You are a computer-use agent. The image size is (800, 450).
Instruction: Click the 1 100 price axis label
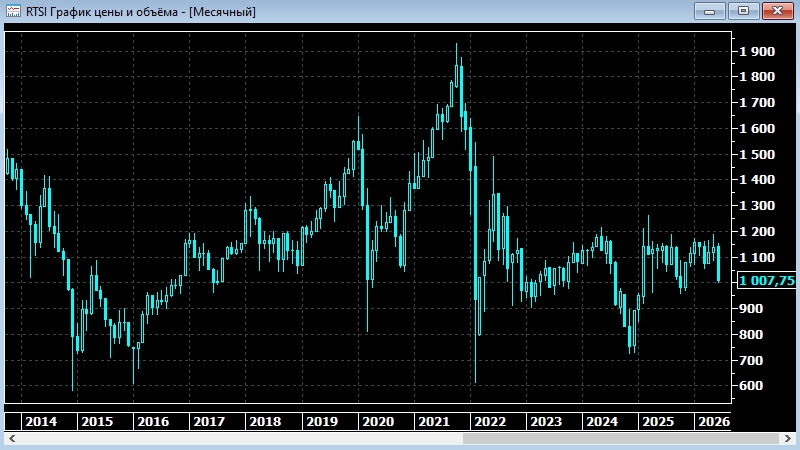pos(757,258)
